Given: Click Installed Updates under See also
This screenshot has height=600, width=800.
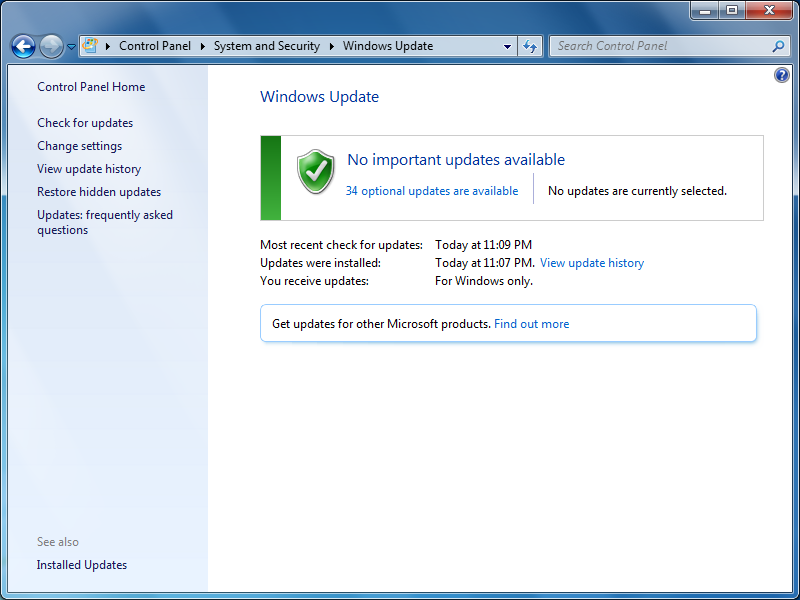Looking at the screenshot, I should tap(82, 565).
